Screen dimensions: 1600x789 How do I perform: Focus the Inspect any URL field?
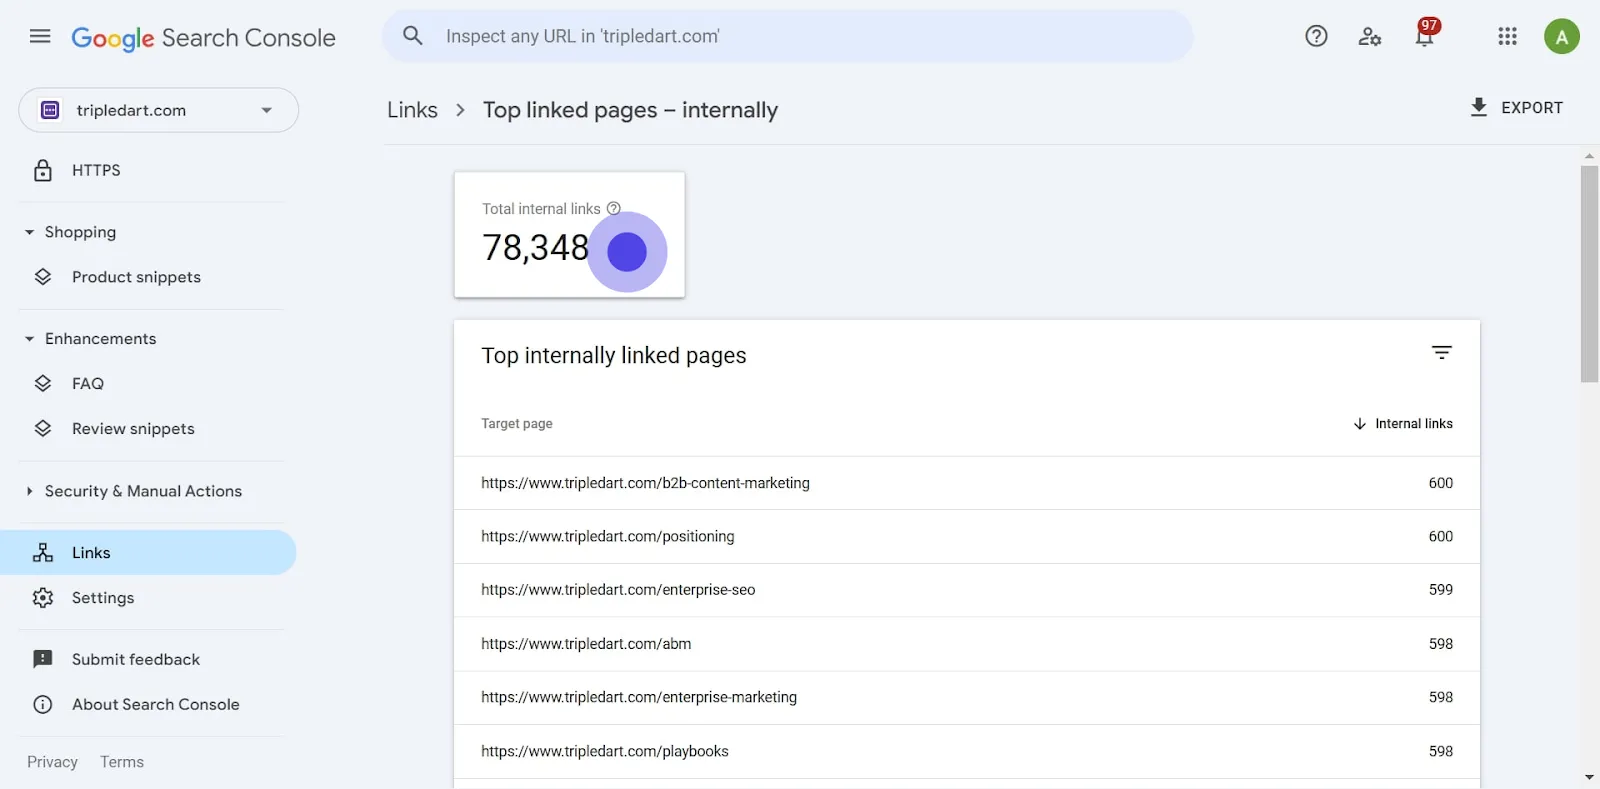(x=787, y=36)
